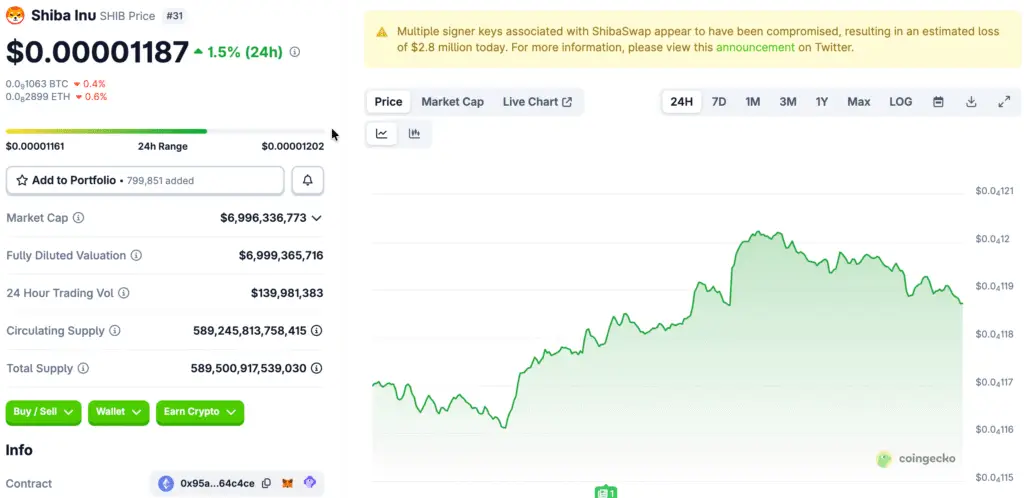Image resolution: width=1024 pixels, height=498 pixels.
Task: Switch to the Market Cap tab
Action: [453, 102]
